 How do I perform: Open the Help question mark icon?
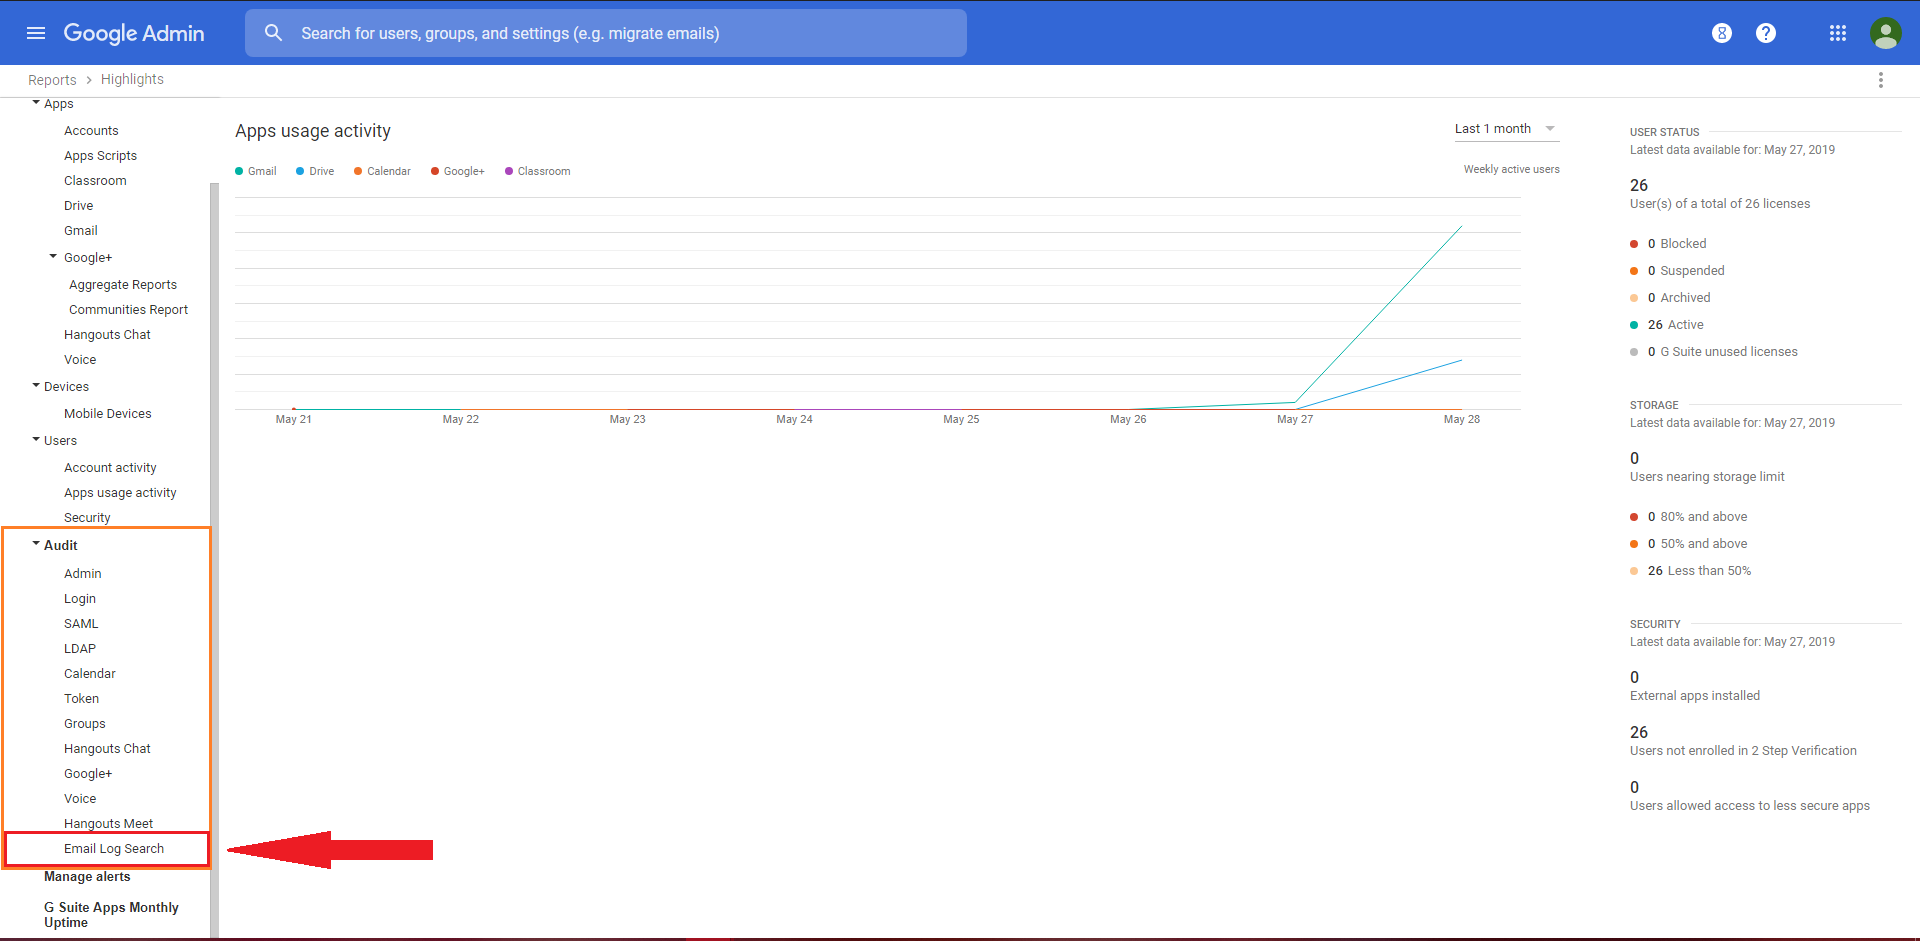(x=1766, y=33)
